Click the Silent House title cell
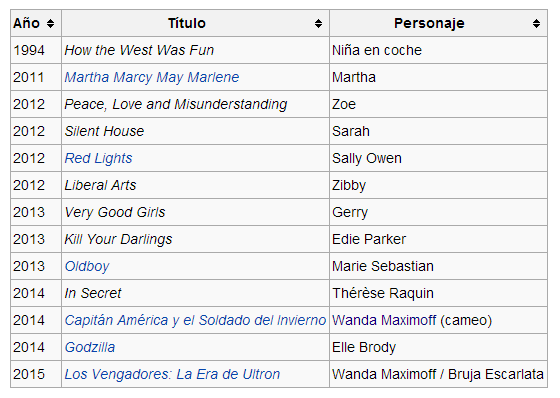Viewport: 560px width, 398px height. pyautogui.click(x=195, y=131)
